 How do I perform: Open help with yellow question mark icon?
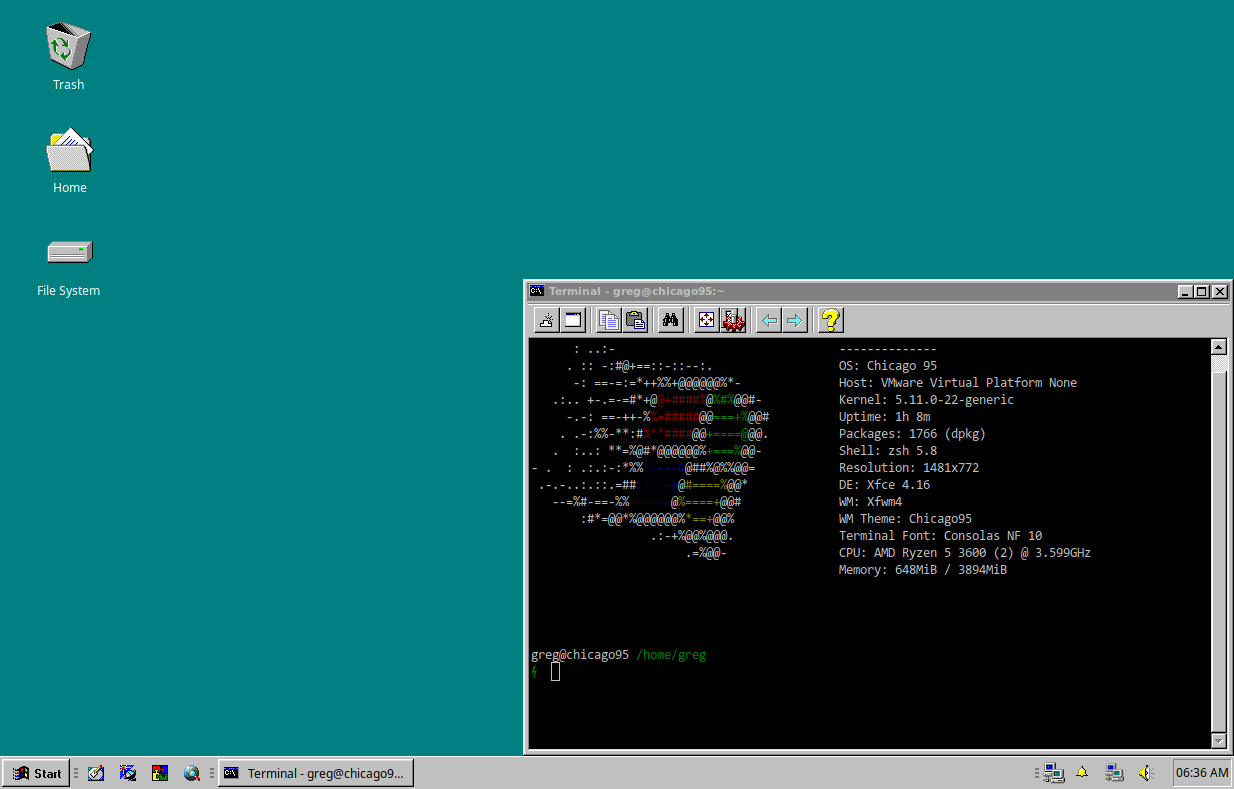[830, 320]
